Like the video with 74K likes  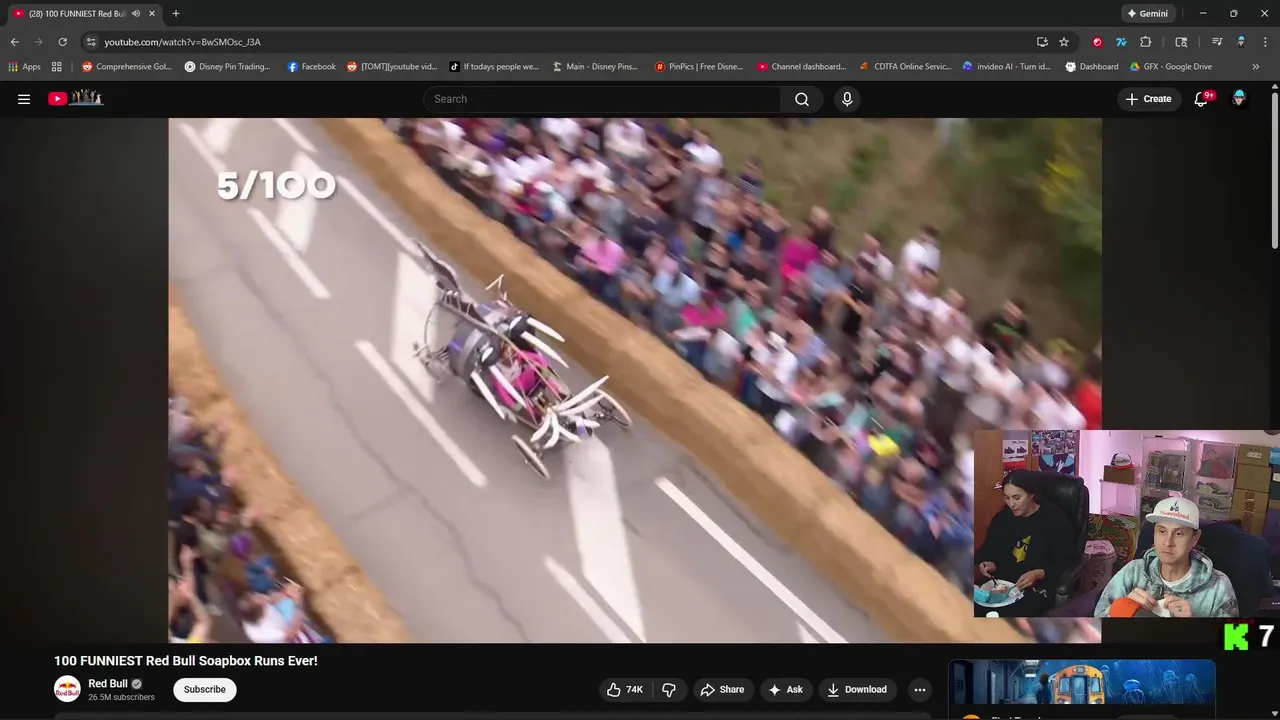point(625,689)
